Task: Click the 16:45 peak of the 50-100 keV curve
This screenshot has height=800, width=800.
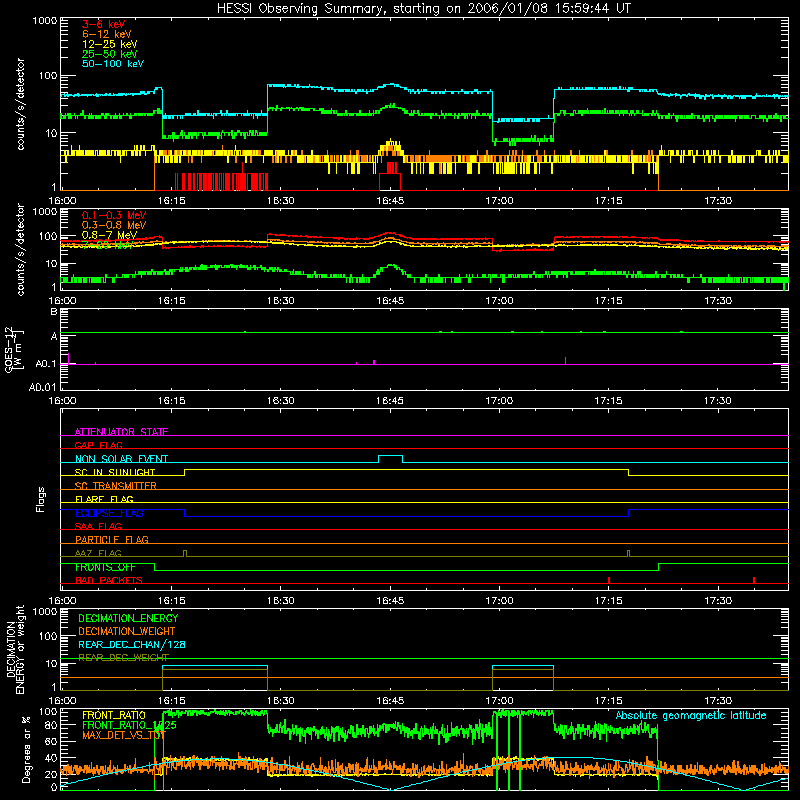Action: coord(391,85)
